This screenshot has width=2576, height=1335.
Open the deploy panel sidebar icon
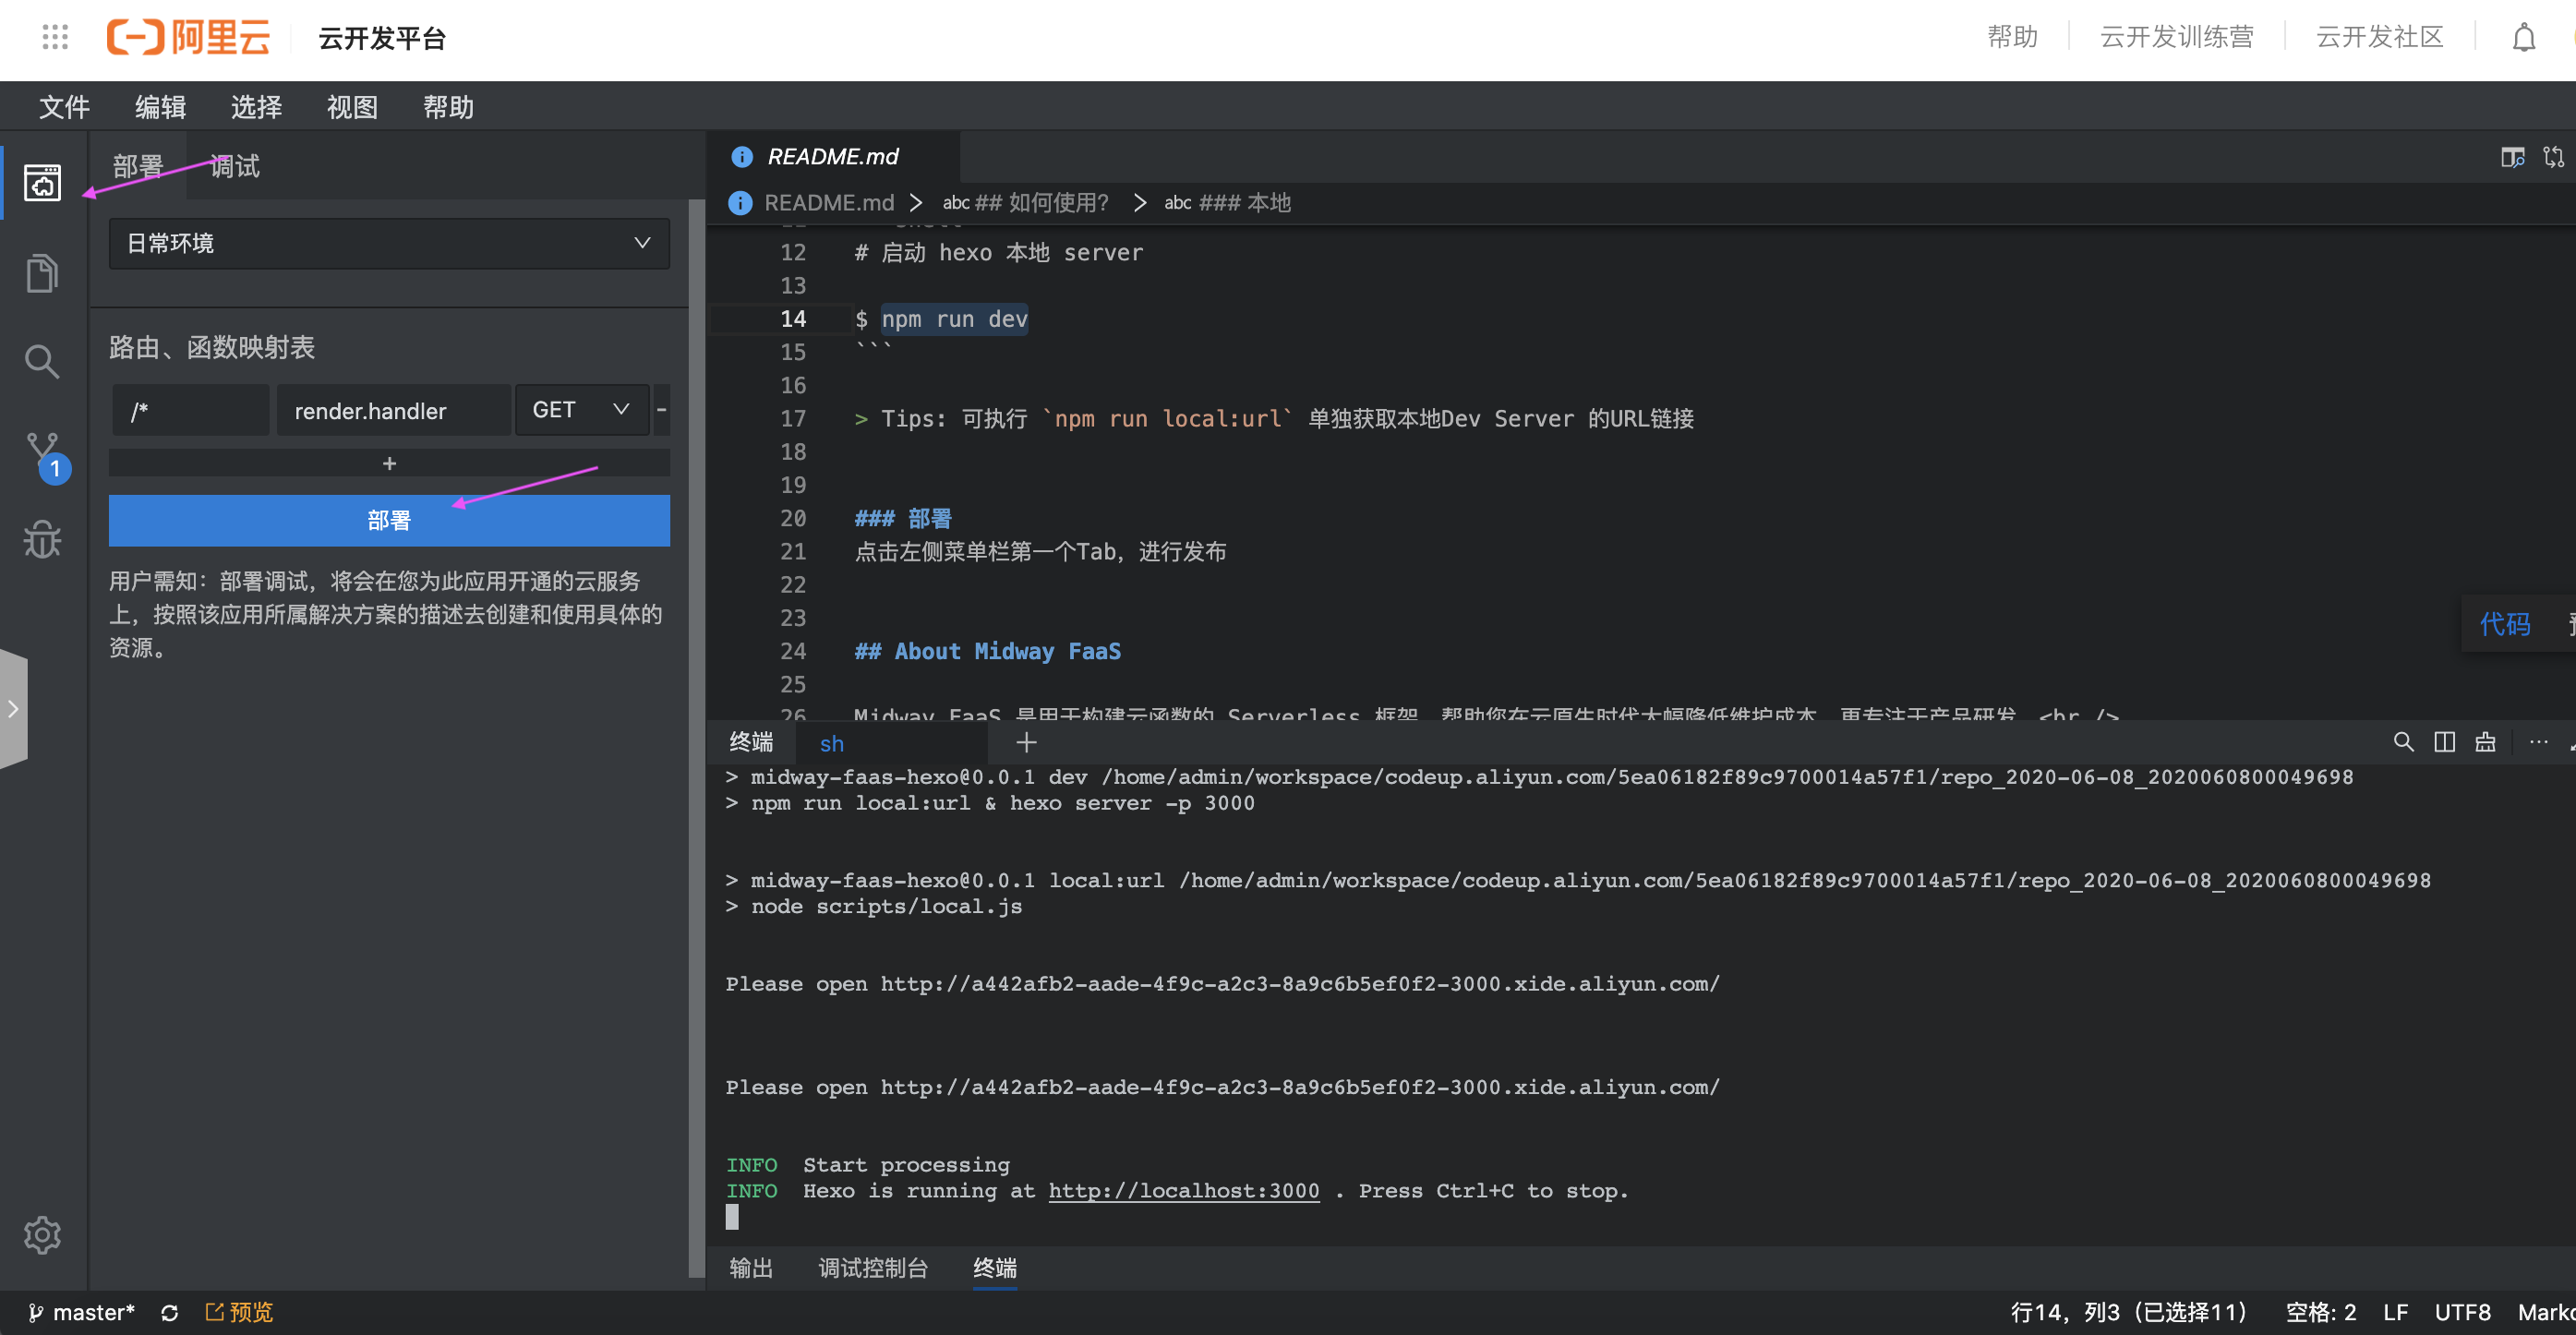42,183
